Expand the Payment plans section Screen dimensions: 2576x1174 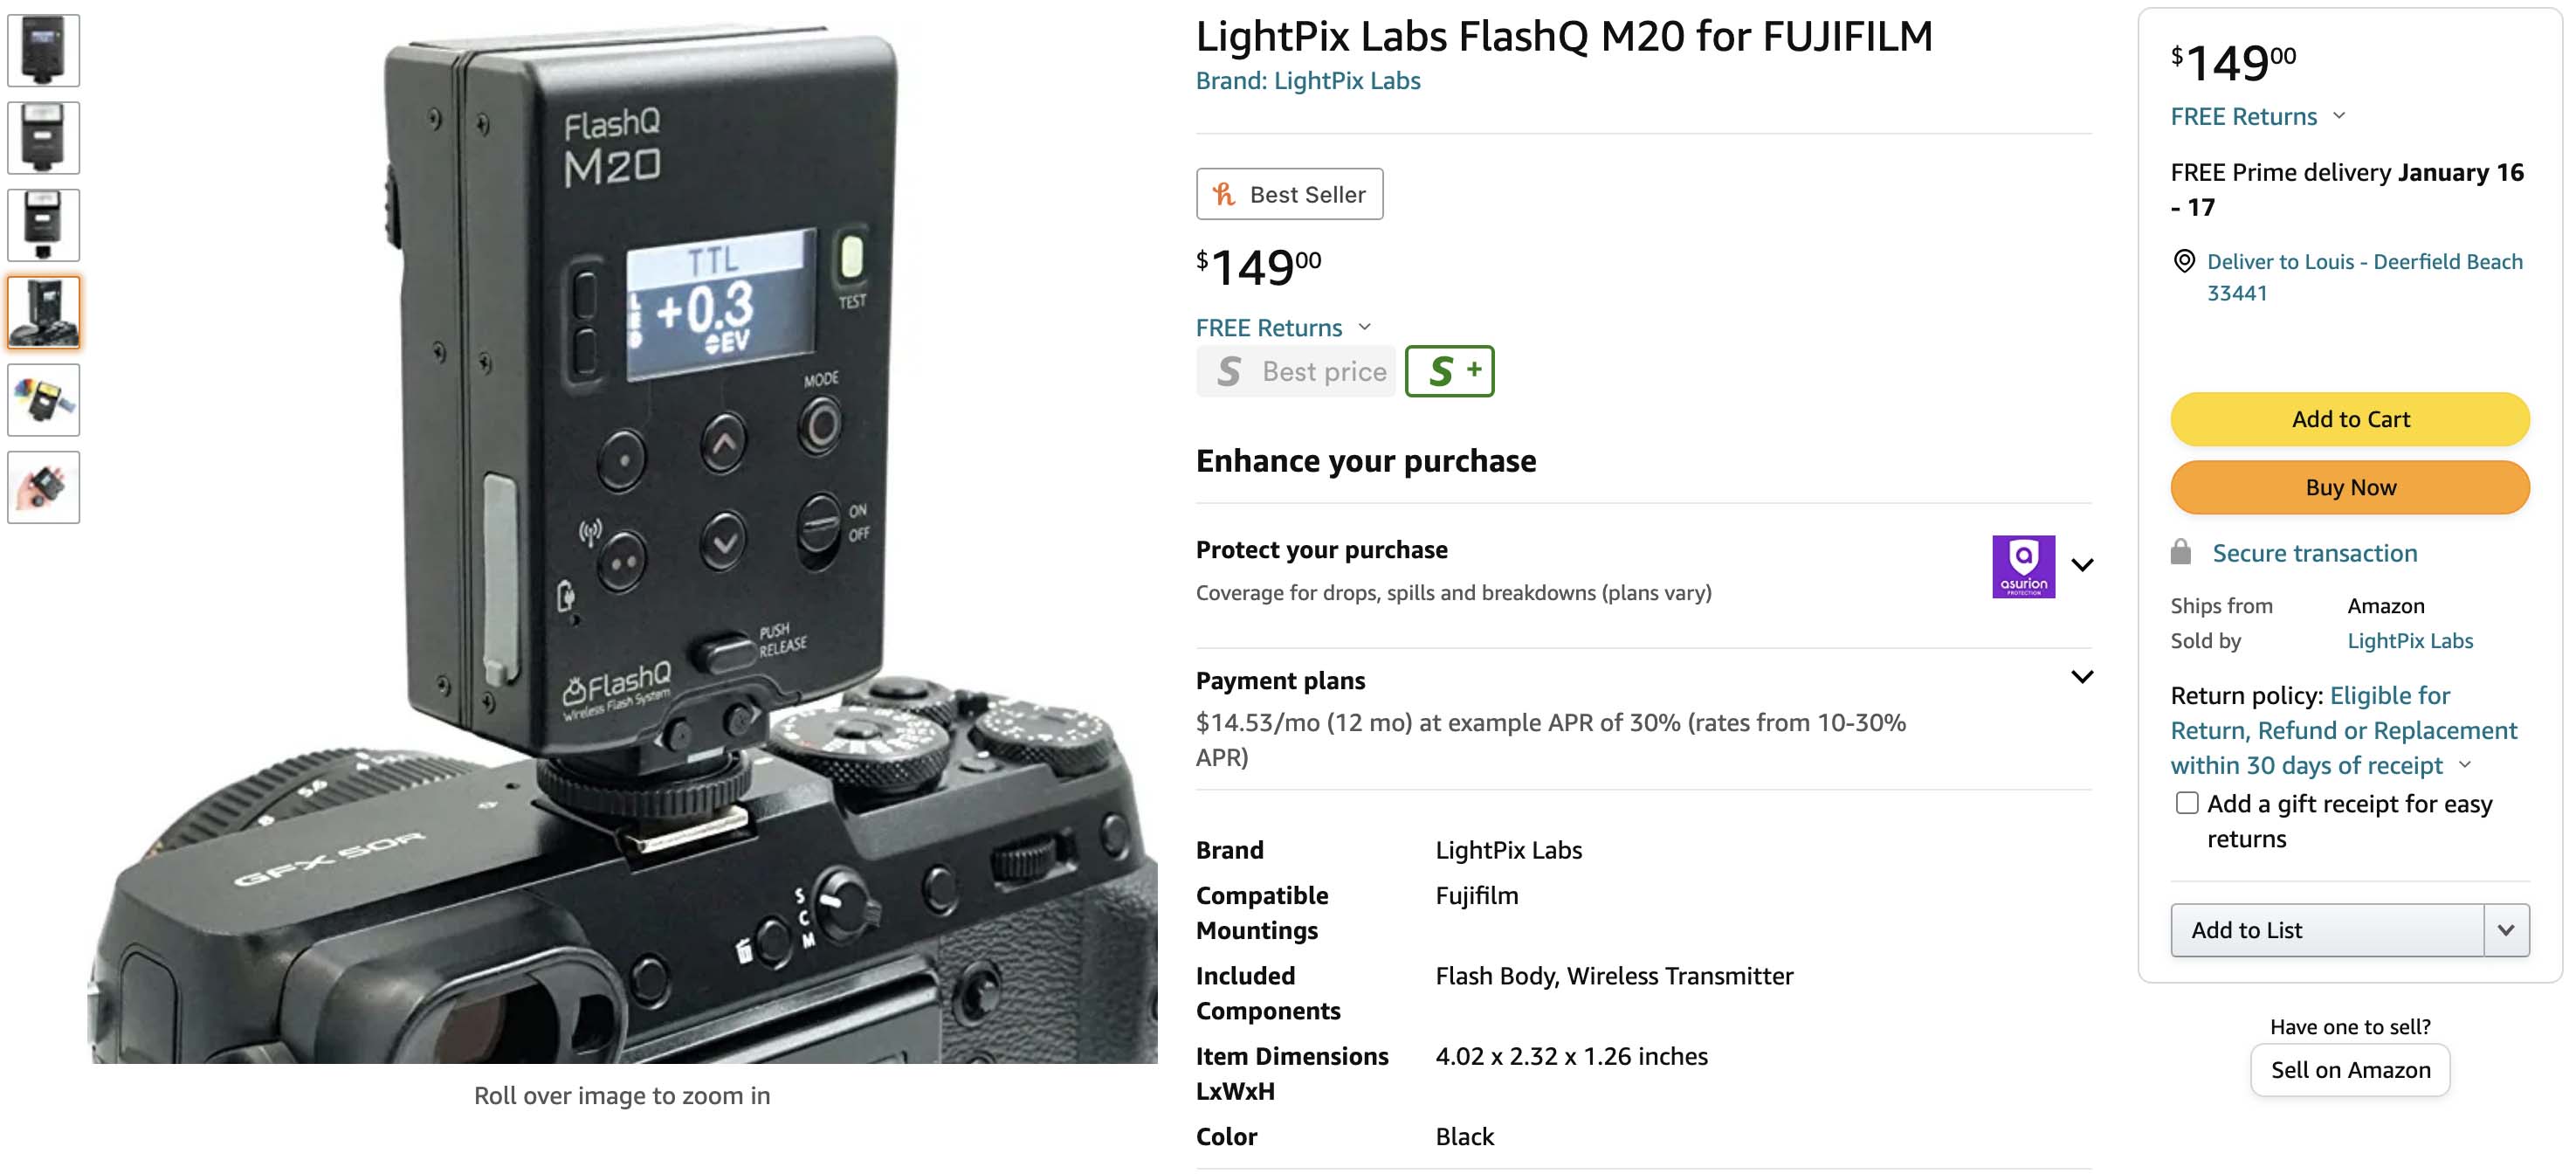(x=2082, y=677)
